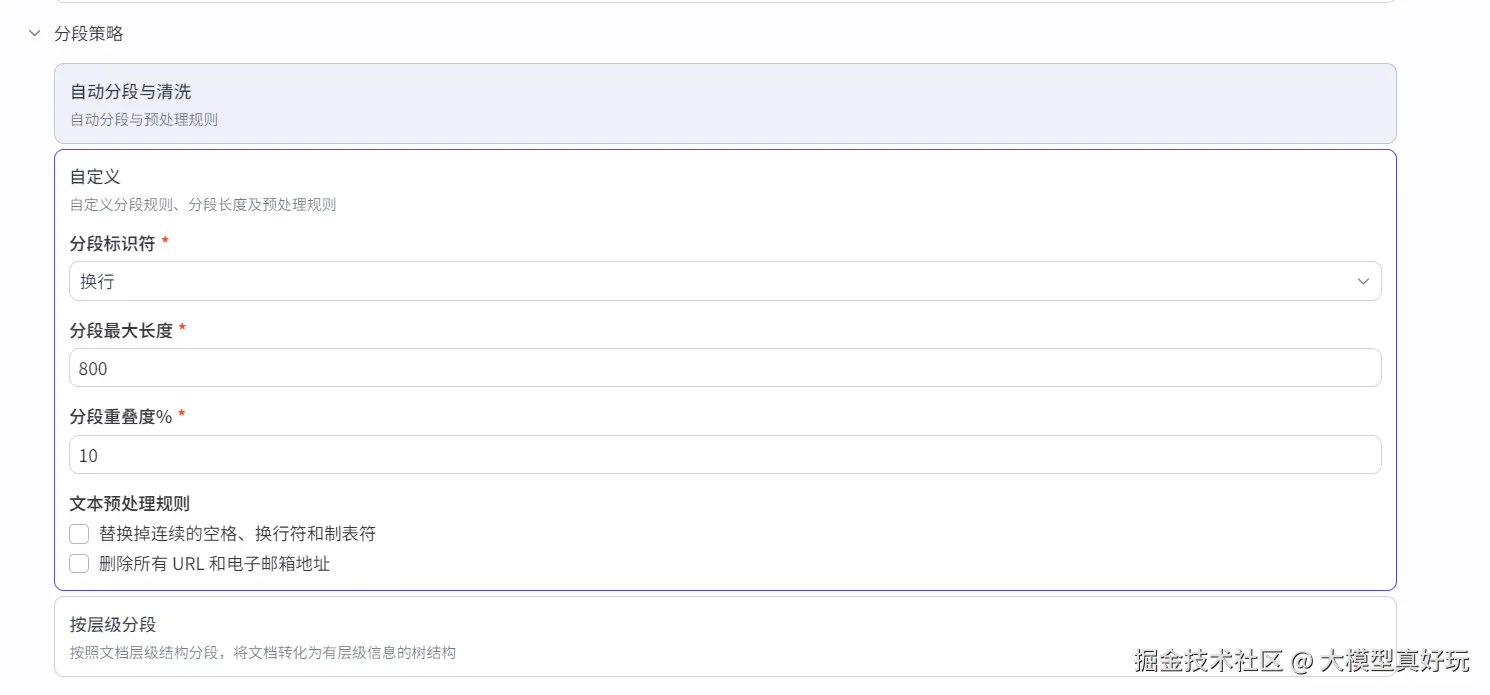Click the 替换掉连续的空格 checkbox label text
Screen dimensions: 1490x695
(237, 534)
